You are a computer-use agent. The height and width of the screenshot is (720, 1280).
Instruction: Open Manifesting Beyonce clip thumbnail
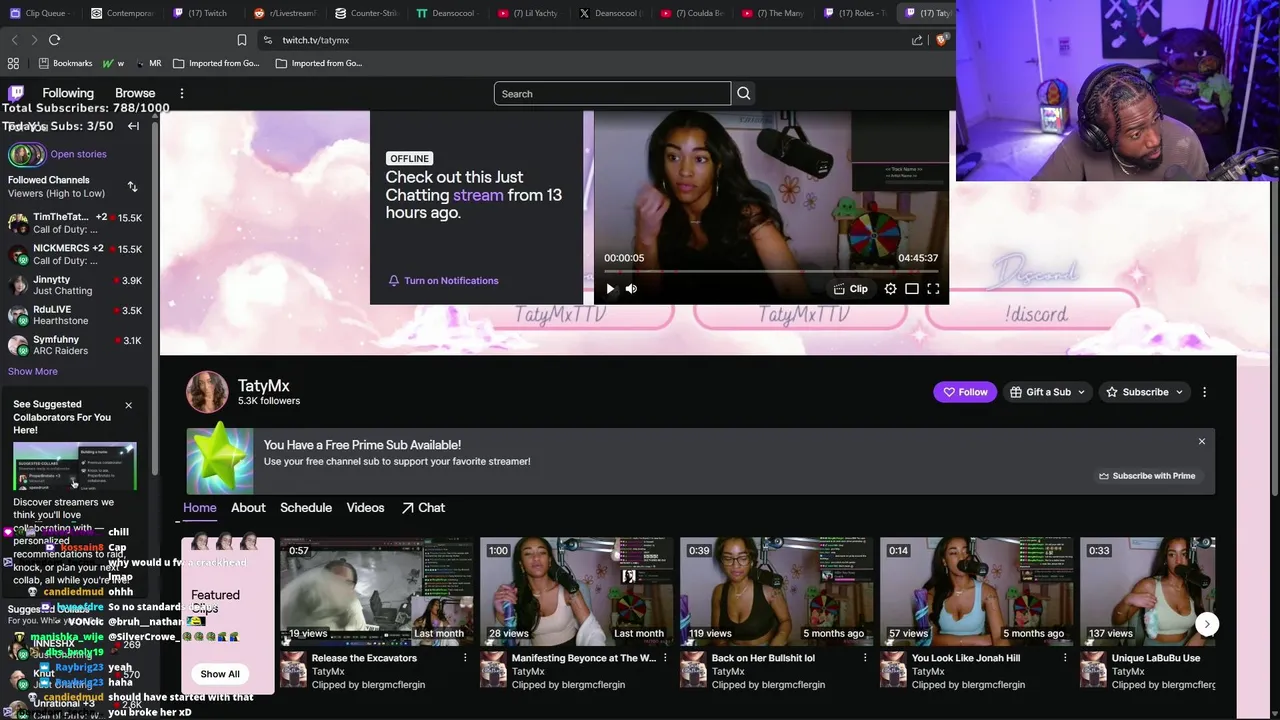tap(577, 592)
